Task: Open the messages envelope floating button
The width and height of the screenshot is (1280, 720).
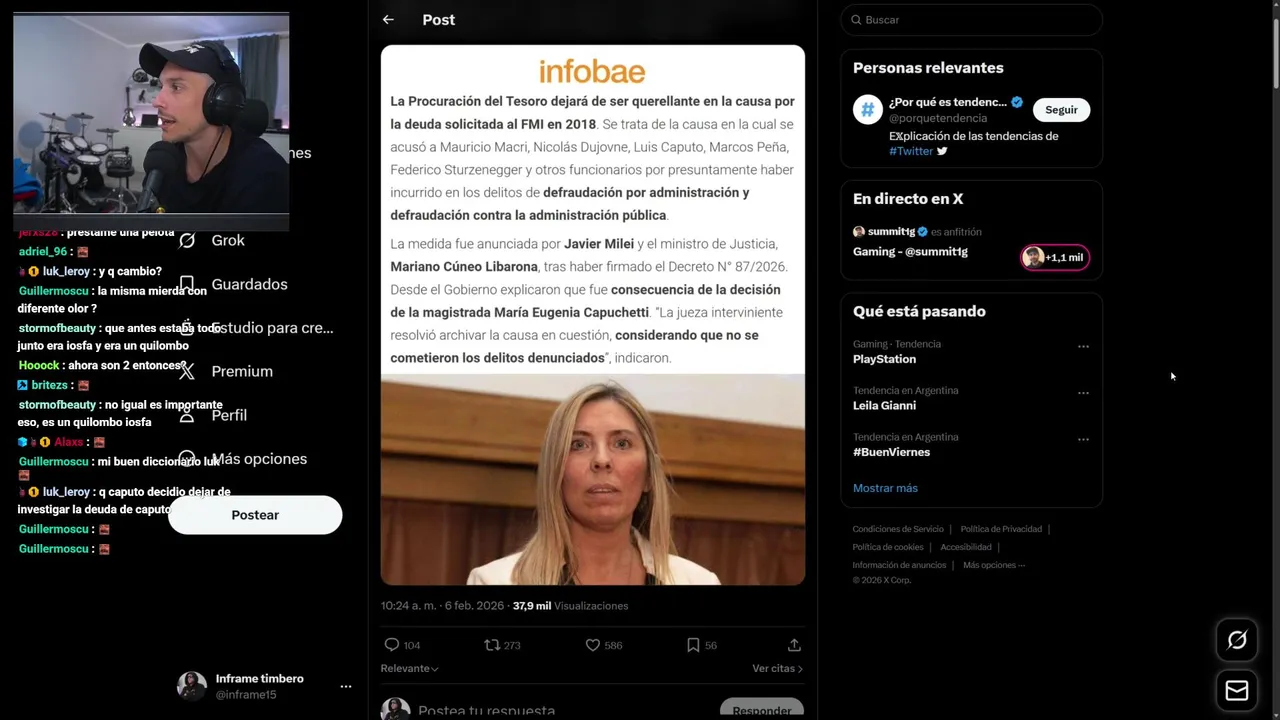Action: tap(1237, 691)
